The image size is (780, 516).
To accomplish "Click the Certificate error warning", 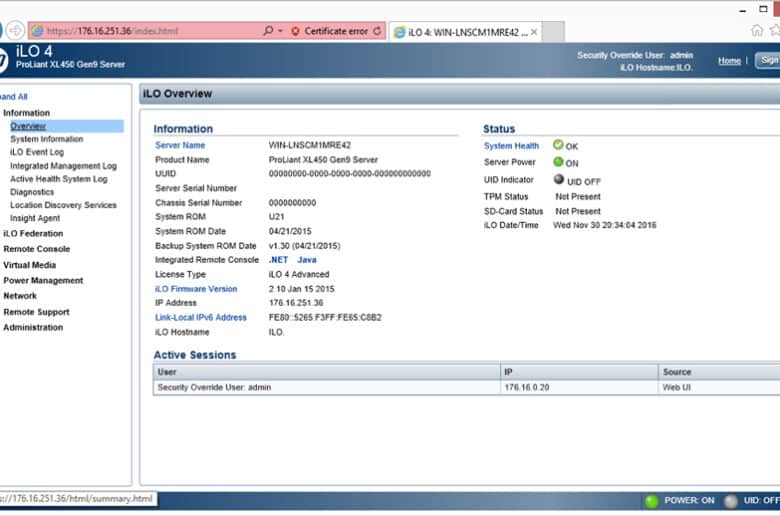I will [331, 31].
